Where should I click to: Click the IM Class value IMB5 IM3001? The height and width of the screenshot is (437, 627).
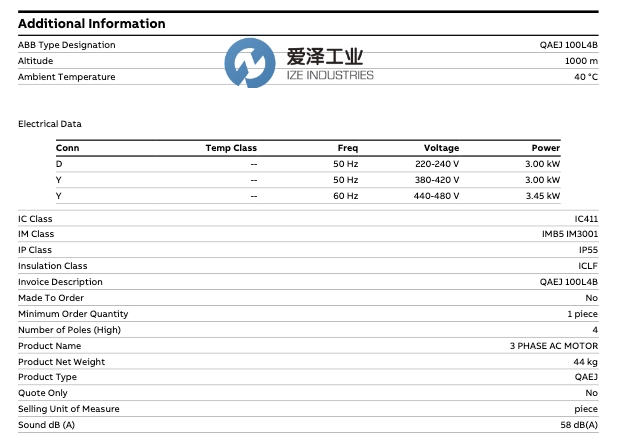click(569, 234)
